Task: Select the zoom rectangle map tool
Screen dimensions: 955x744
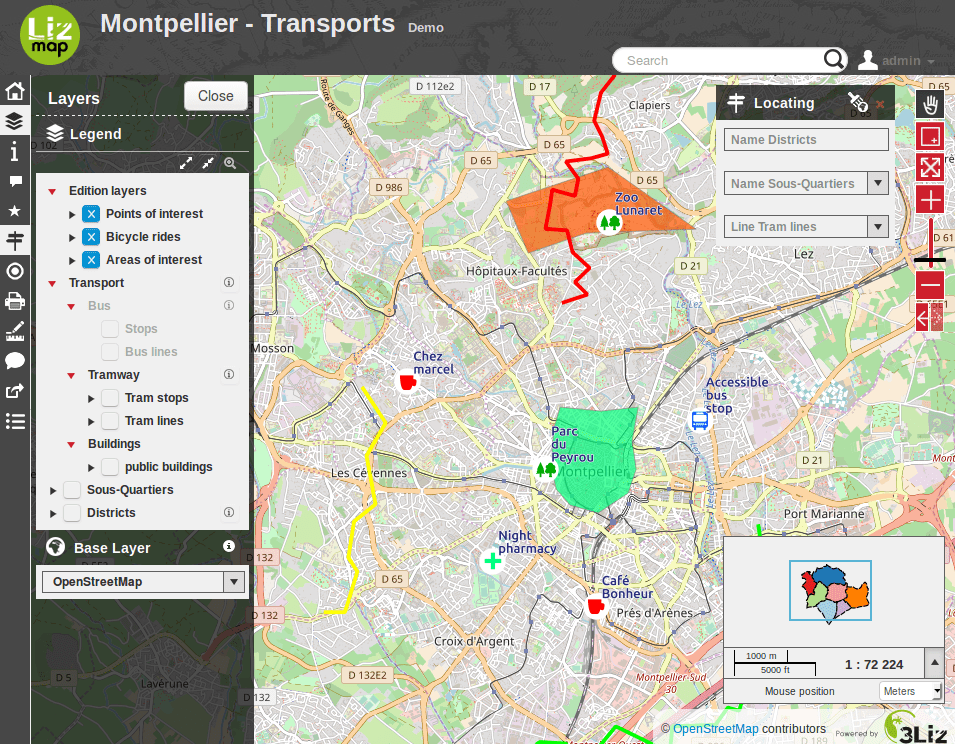Action: pyautogui.click(x=930, y=136)
